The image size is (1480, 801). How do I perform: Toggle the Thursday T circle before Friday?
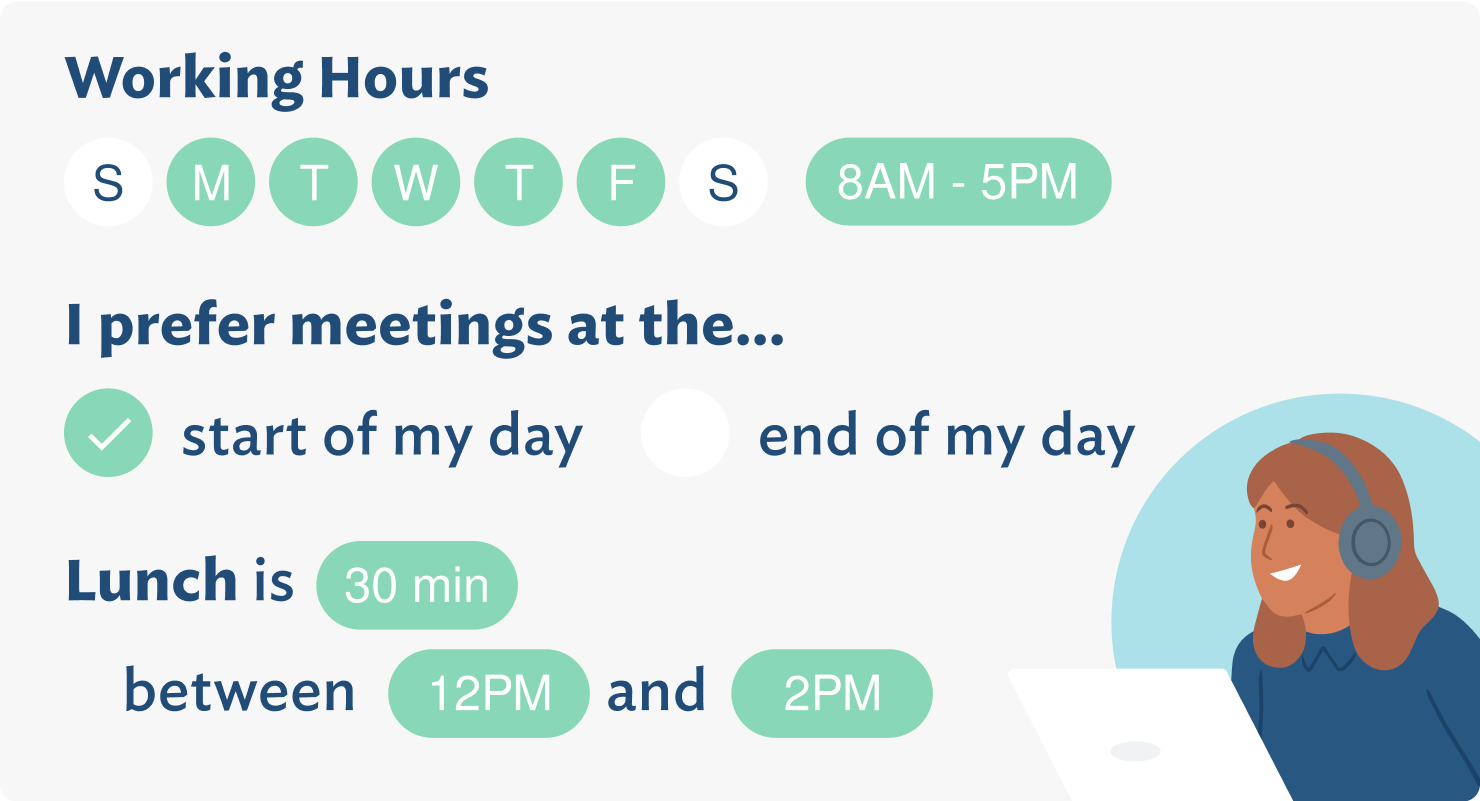click(518, 183)
